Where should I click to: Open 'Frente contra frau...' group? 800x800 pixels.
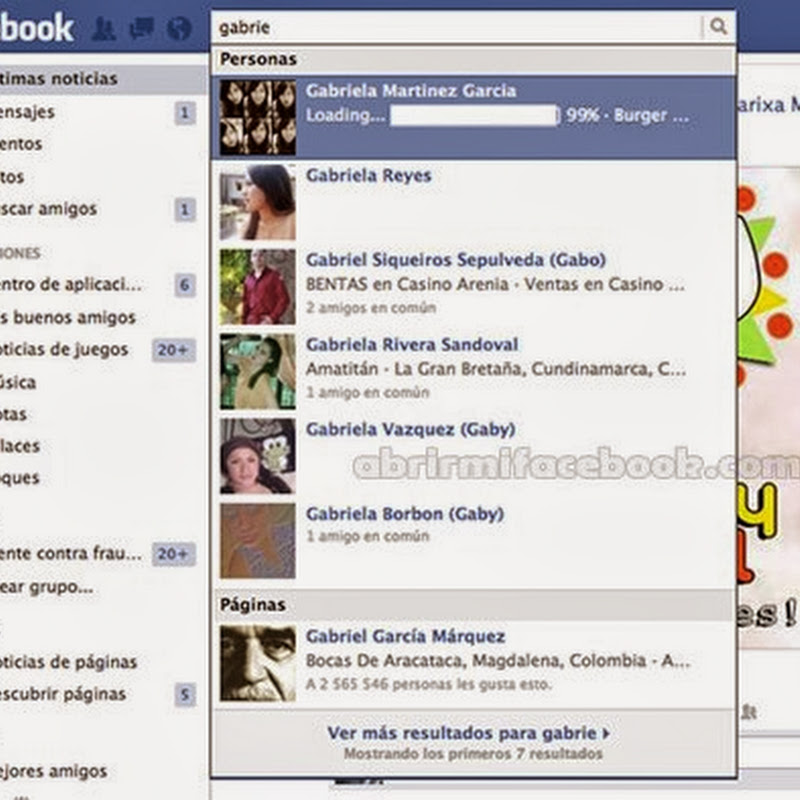click(71, 554)
